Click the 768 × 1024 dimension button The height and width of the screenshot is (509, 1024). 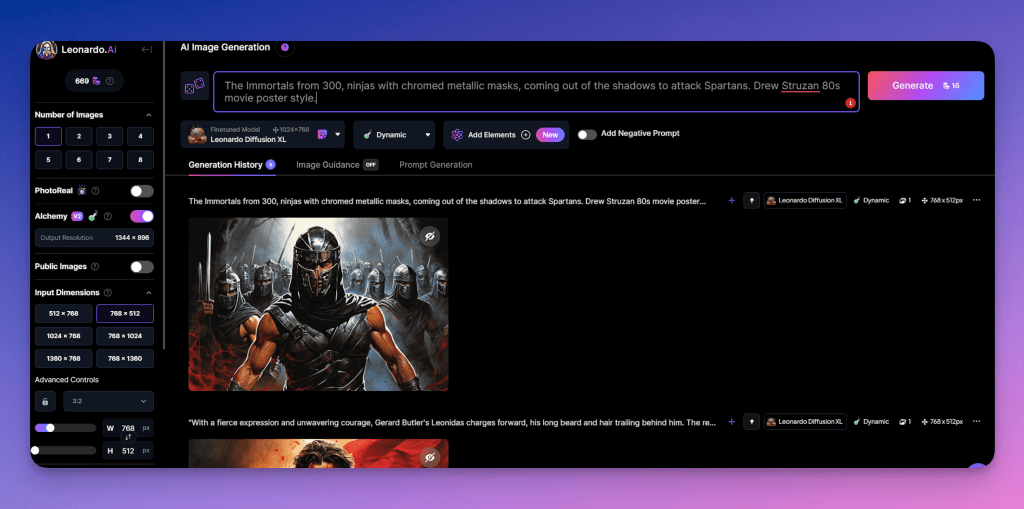(x=125, y=336)
